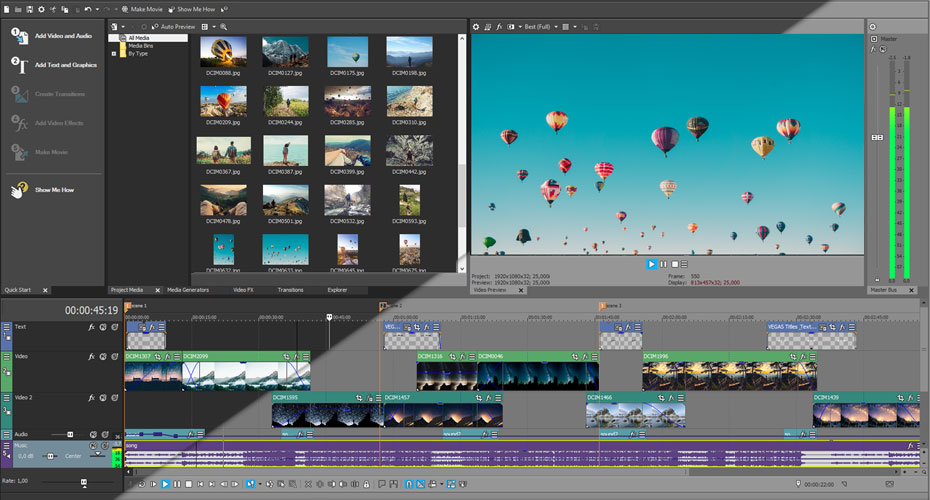Click the Open folder icon in top toolbar
The image size is (930, 500).
coord(18,9)
